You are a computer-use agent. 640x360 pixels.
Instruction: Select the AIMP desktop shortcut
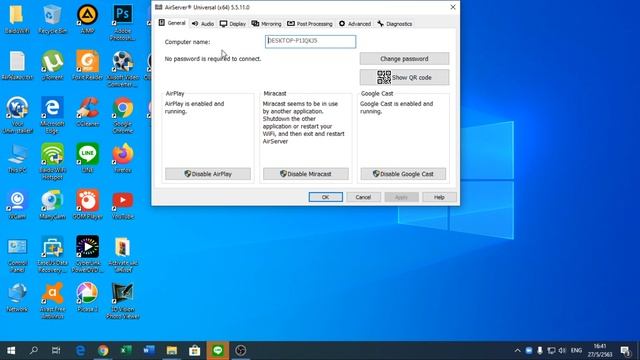tap(87, 20)
